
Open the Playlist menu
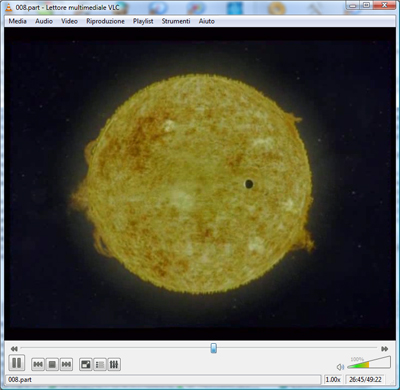point(143,21)
